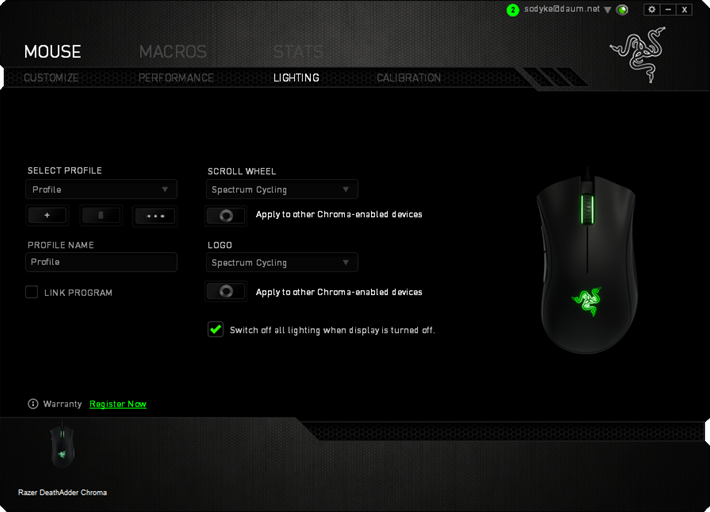Switch to the STATS tab
This screenshot has width=710, height=512.
298,52
